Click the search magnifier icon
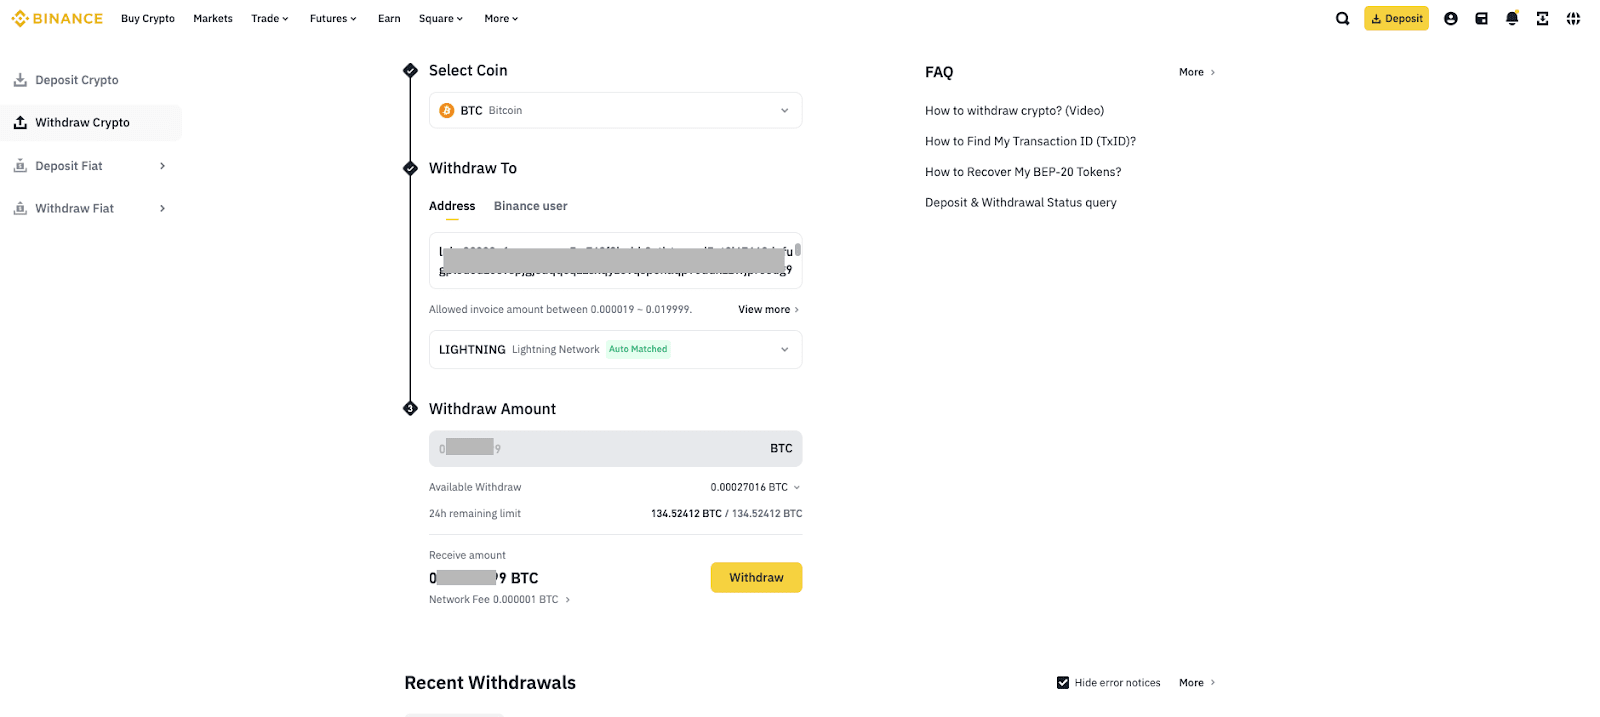This screenshot has height=717, width=1600. click(x=1342, y=18)
